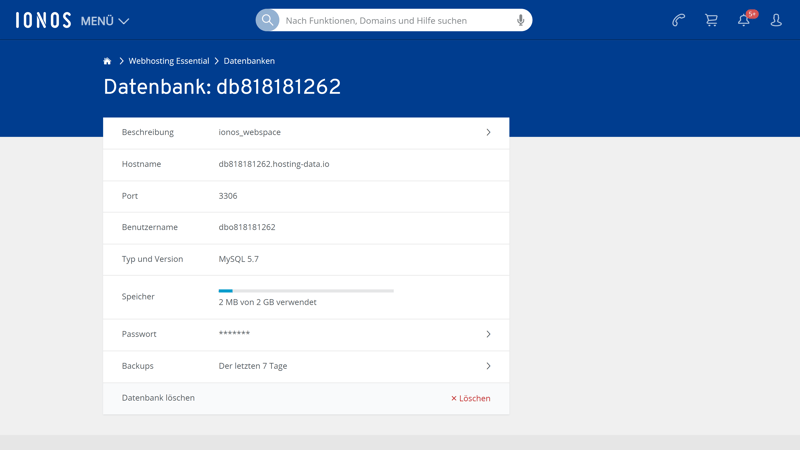Image resolution: width=800 pixels, height=450 pixels.
Task: Click the IONOS logo
Action: coord(43,20)
